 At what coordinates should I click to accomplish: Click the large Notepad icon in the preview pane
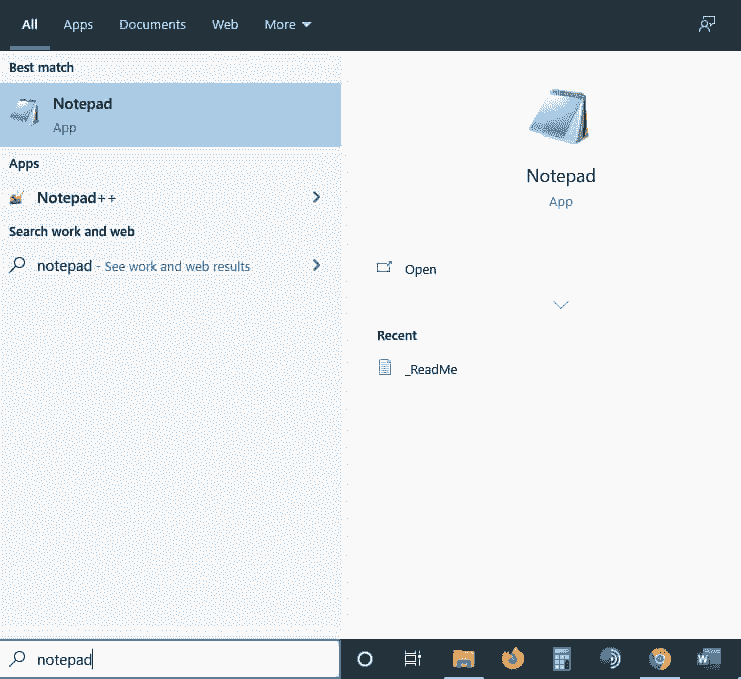pos(560,116)
